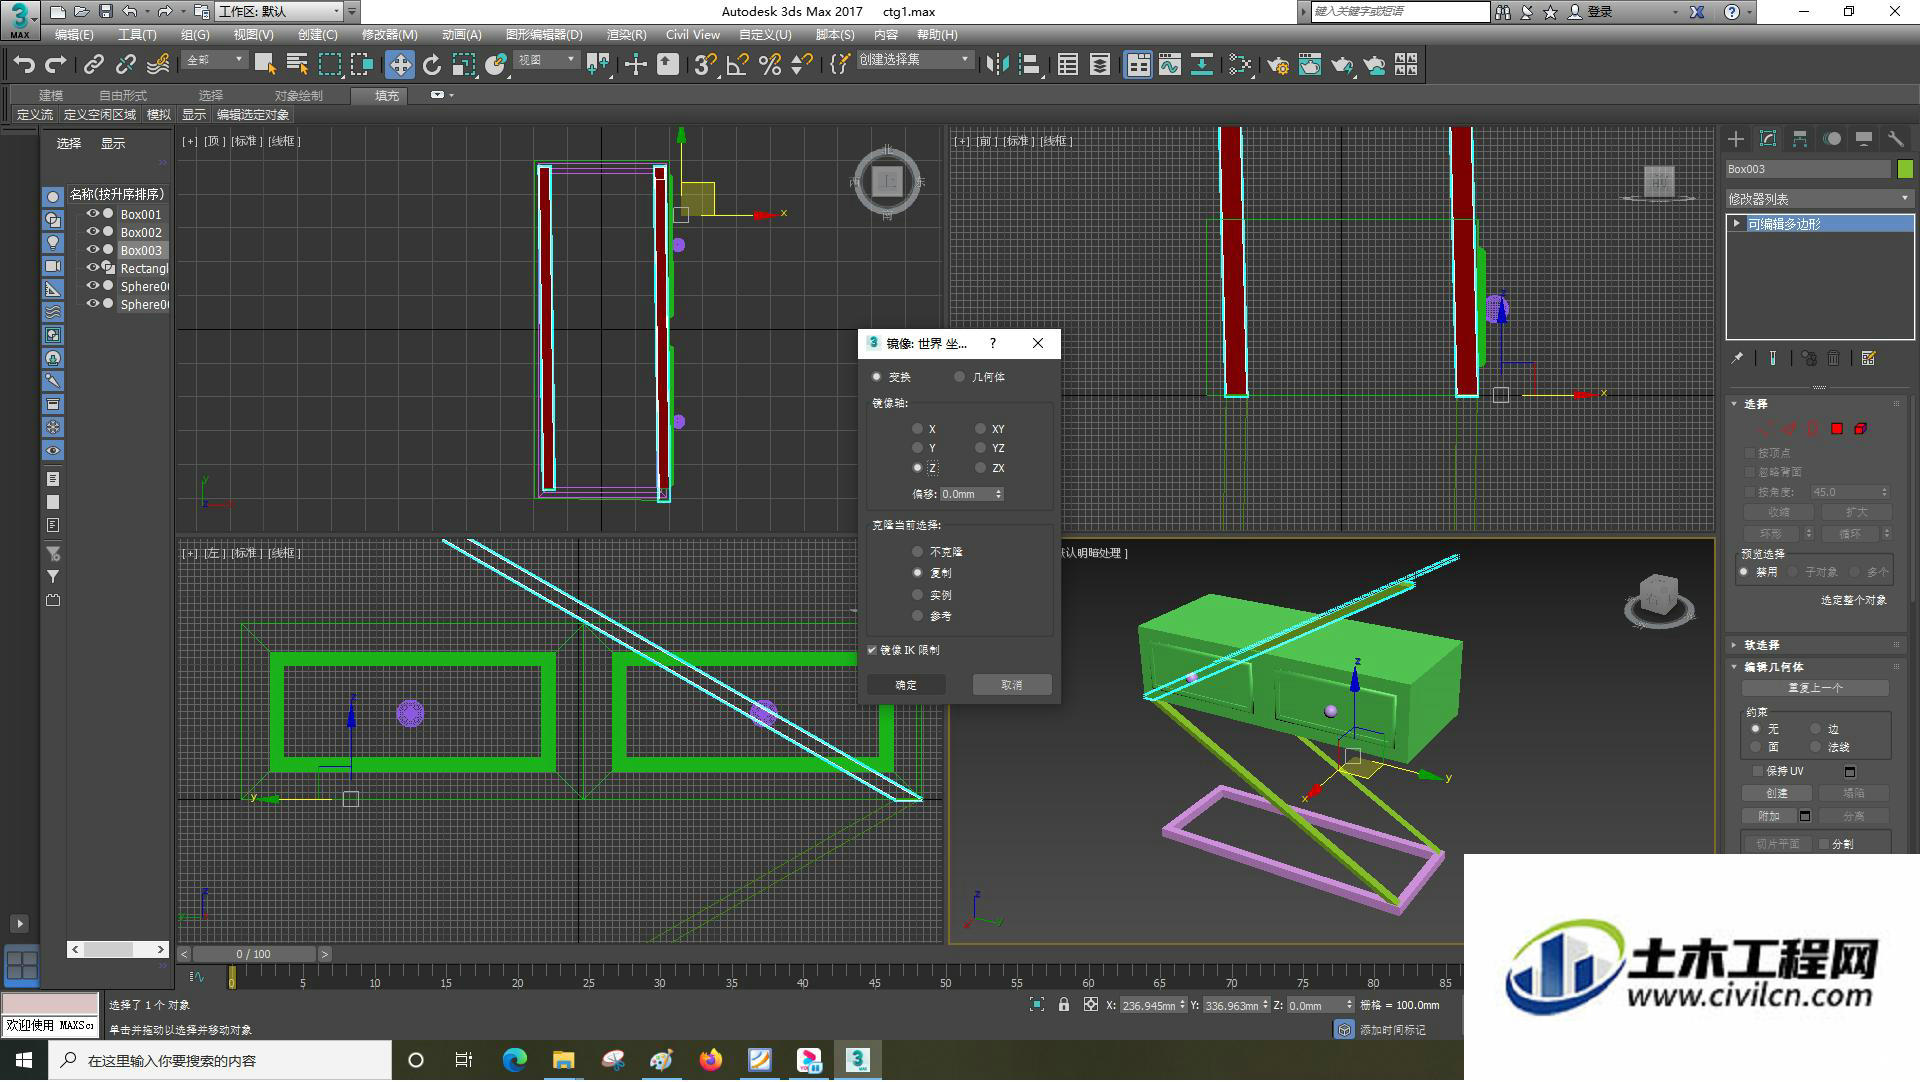Screen dimensions: 1920x1082
Task: Expand the 可编辑多边形 modifier stack entry
Action: (1738, 224)
